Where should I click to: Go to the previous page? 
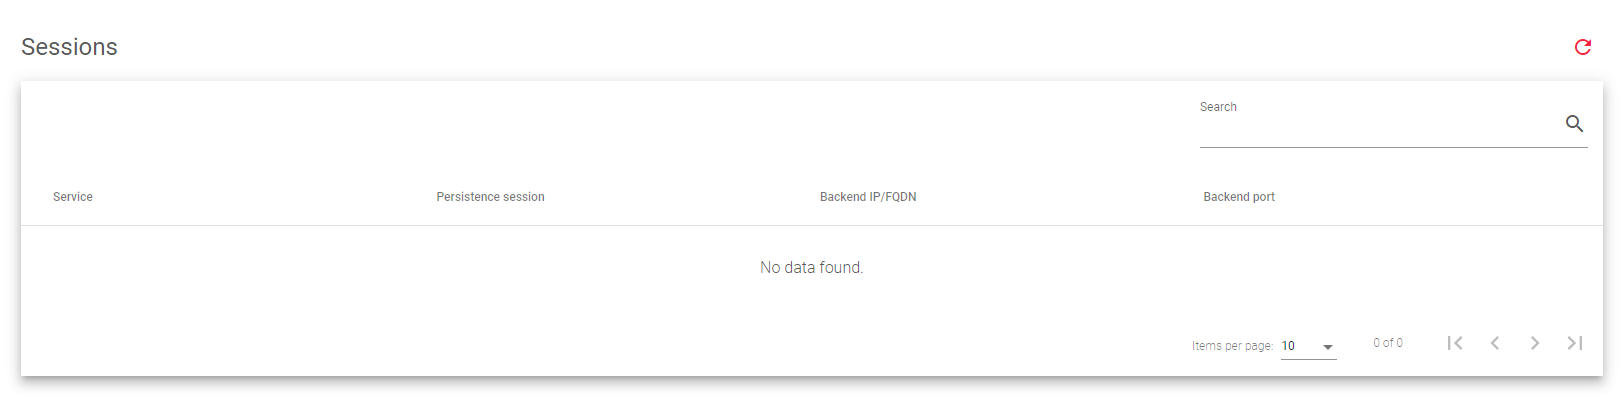click(x=1495, y=343)
